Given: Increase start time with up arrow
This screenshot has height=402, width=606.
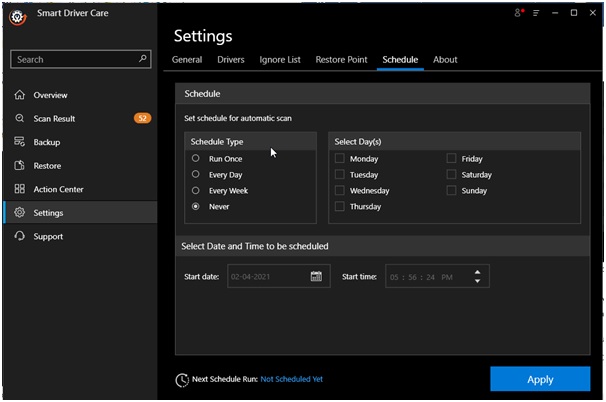Looking at the screenshot, I should 477,272.
